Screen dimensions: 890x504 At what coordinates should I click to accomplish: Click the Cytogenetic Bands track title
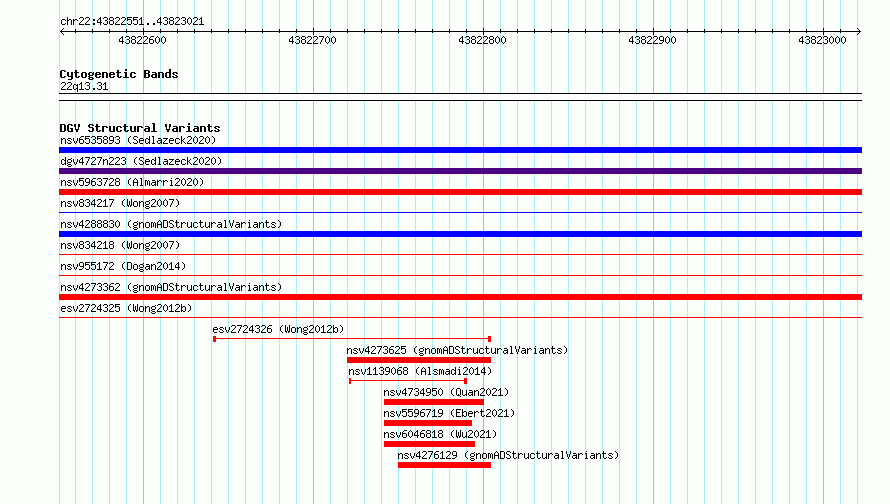coord(119,74)
